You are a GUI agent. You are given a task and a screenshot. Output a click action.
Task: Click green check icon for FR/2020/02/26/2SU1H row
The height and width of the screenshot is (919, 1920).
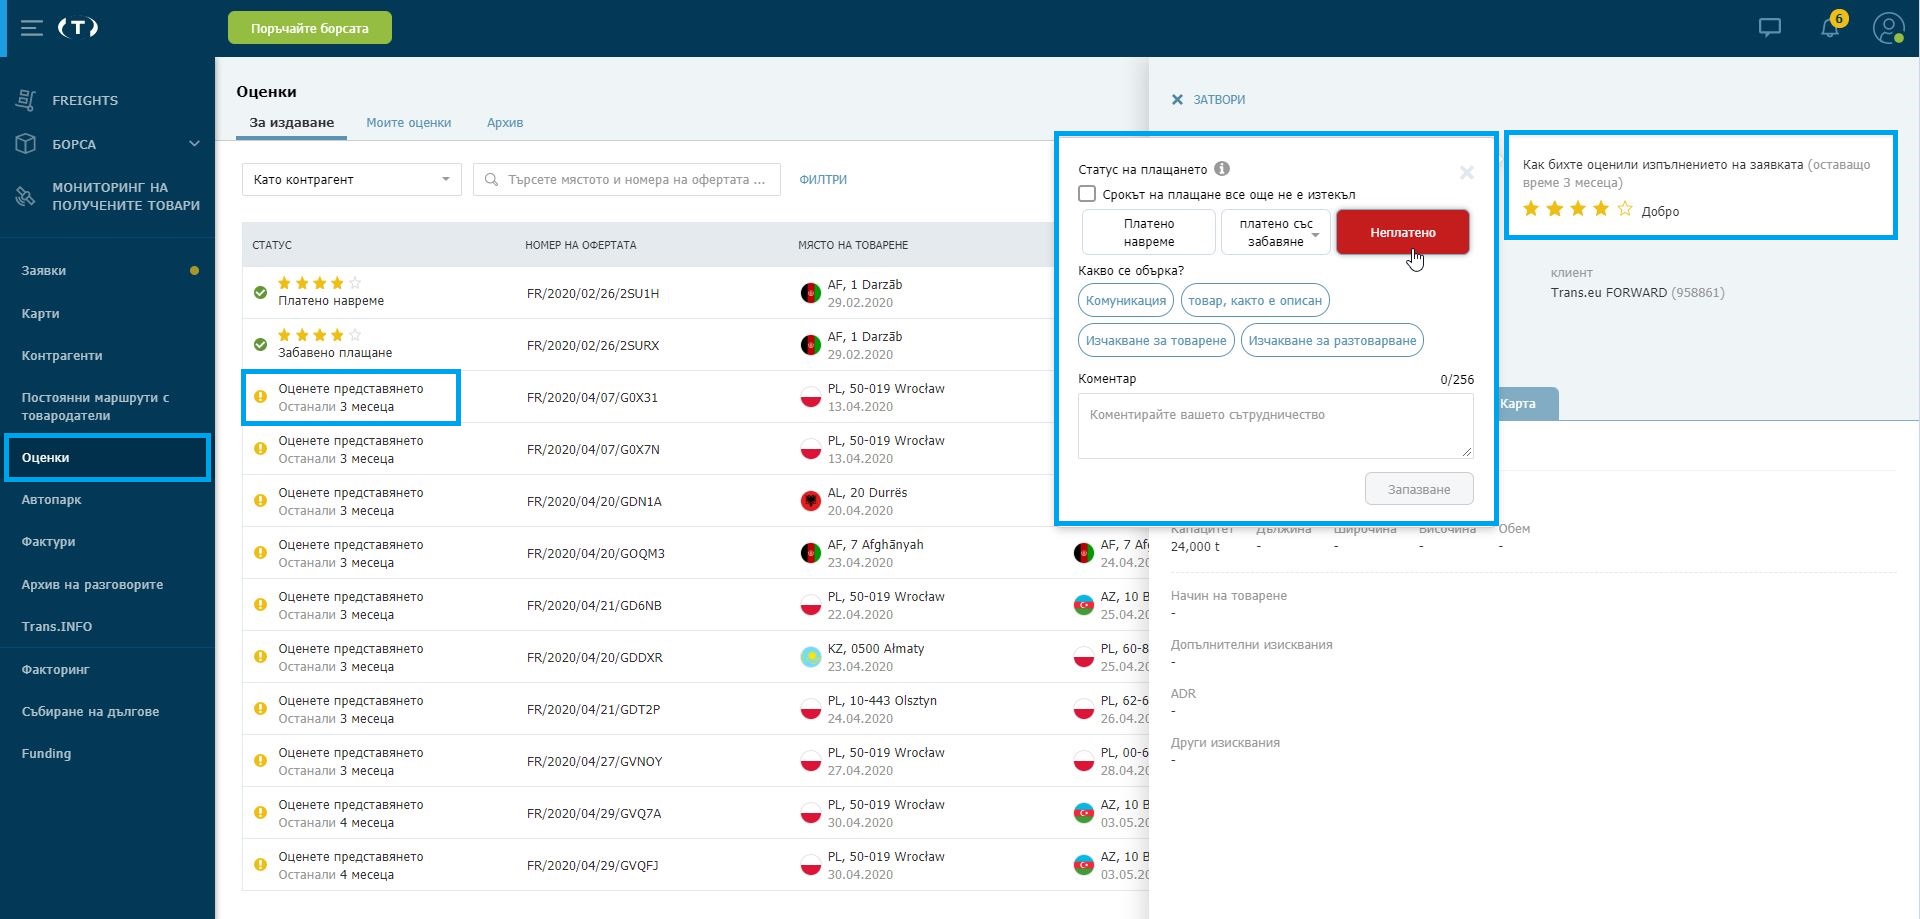[x=260, y=293]
